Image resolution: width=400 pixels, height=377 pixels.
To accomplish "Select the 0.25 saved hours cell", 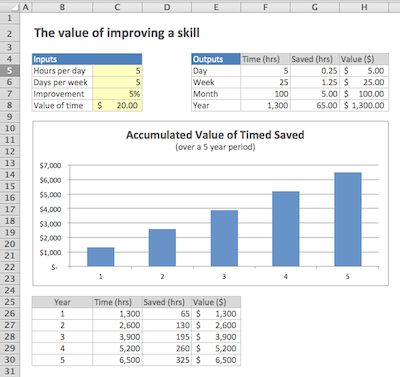I will (x=315, y=71).
